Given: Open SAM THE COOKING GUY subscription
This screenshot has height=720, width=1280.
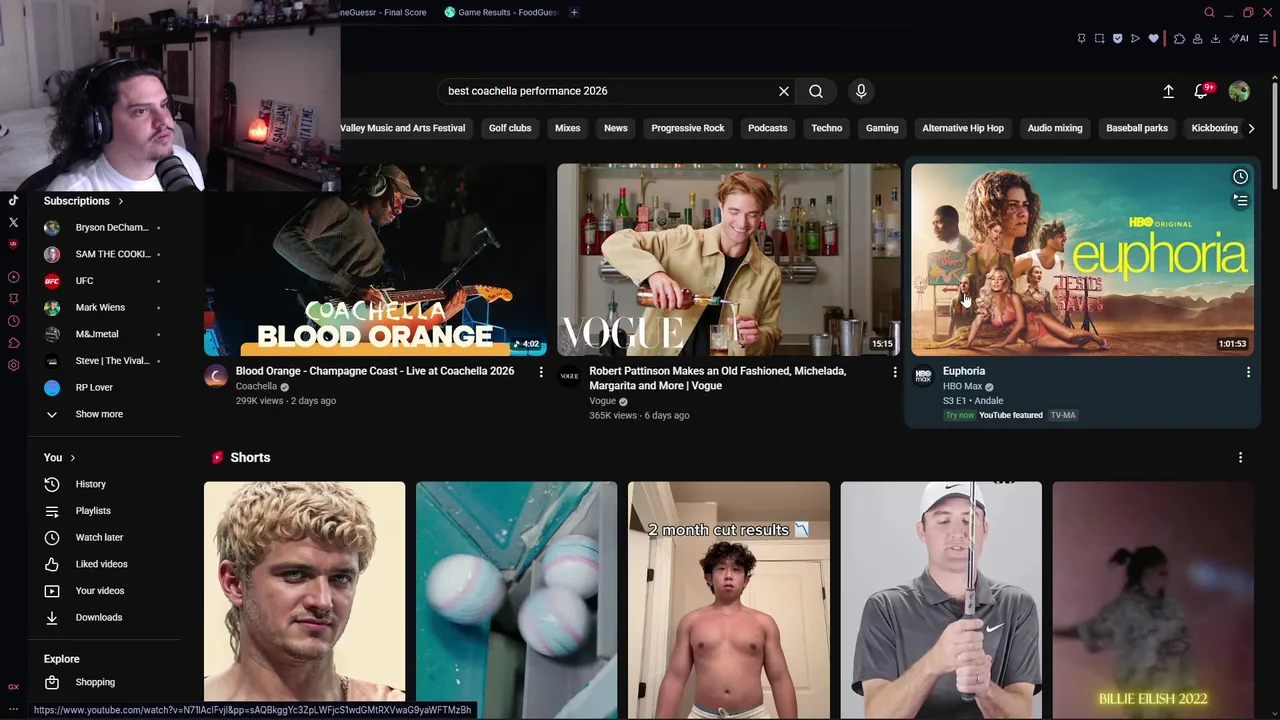Looking at the screenshot, I should (104, 254).
